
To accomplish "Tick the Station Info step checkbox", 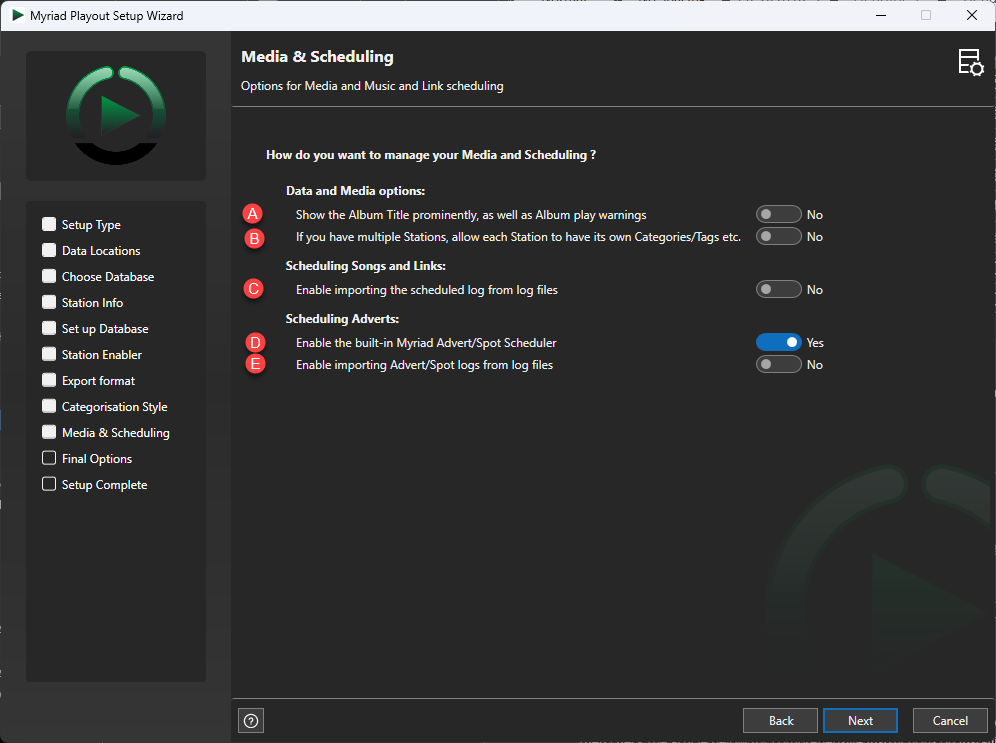I will tap(49, 302).
